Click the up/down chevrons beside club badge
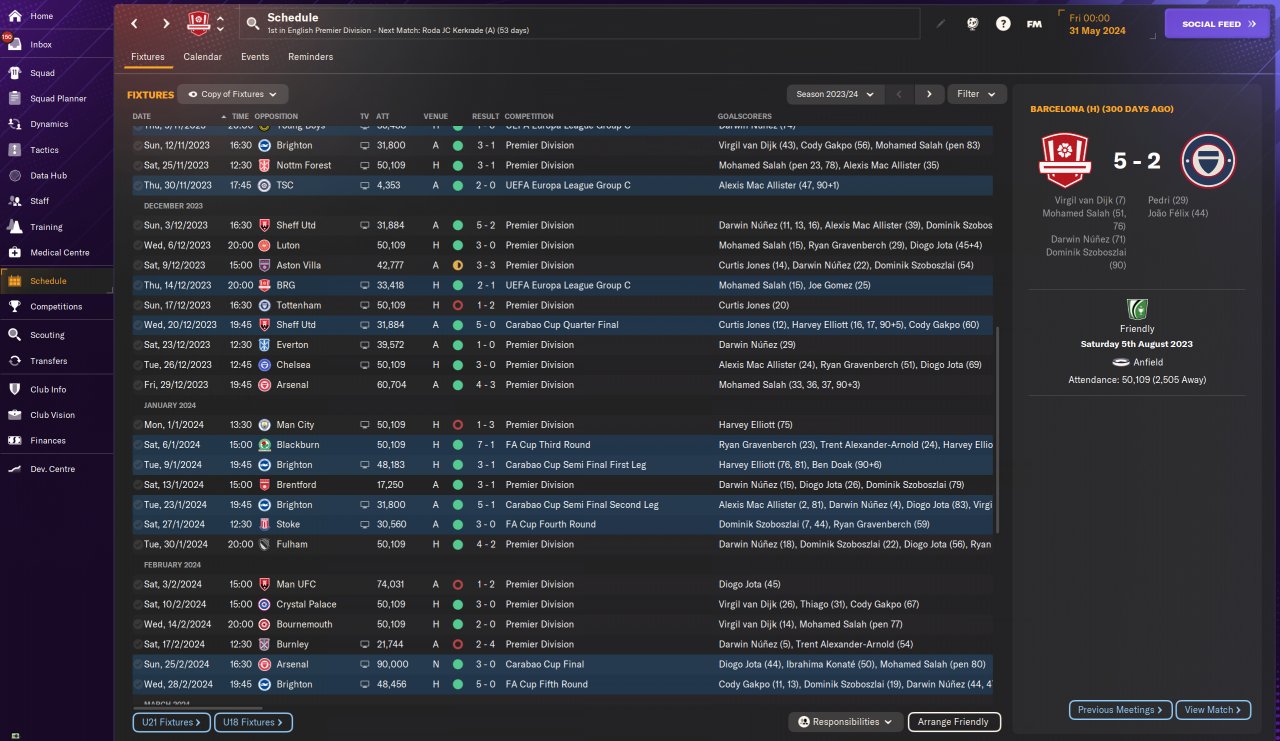The image size is (1280, 741). pos(220,24)
